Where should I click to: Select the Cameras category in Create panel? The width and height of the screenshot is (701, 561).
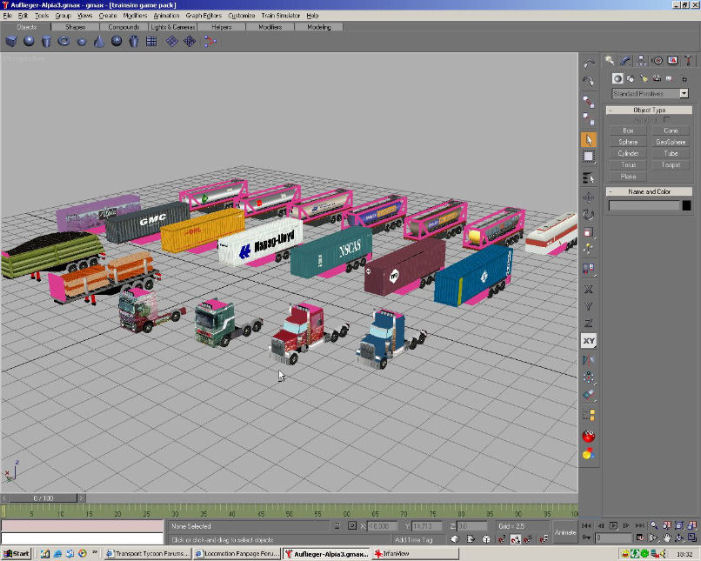point(657,79)
